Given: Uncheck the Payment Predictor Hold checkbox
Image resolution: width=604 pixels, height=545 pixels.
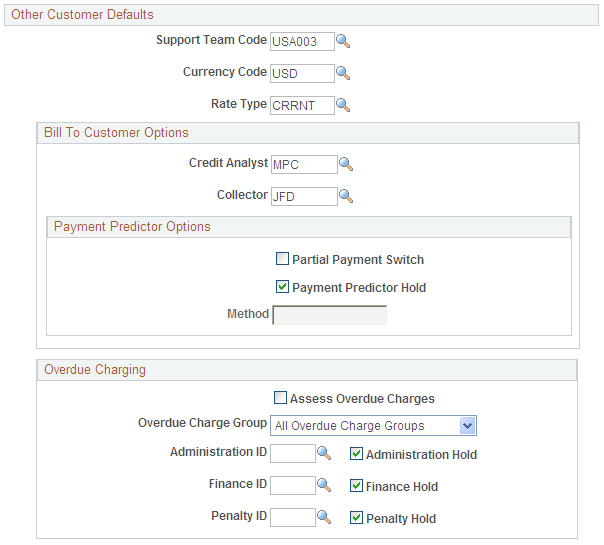Looking at the screenshot, I should click(x=282, y=287).
